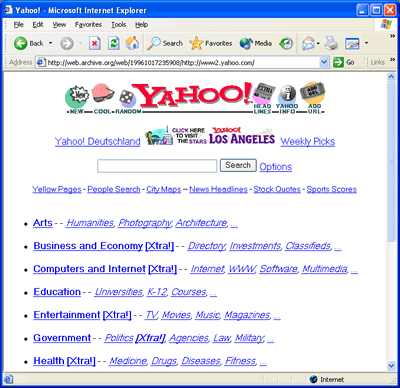Click the Random dice icon

[x=128, y=99]
